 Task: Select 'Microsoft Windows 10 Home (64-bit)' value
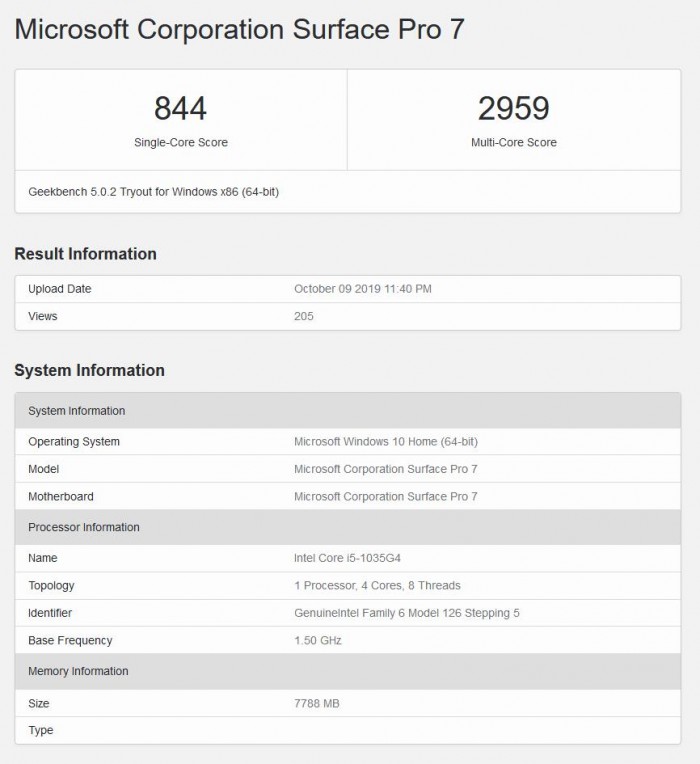tap(386, 442)
